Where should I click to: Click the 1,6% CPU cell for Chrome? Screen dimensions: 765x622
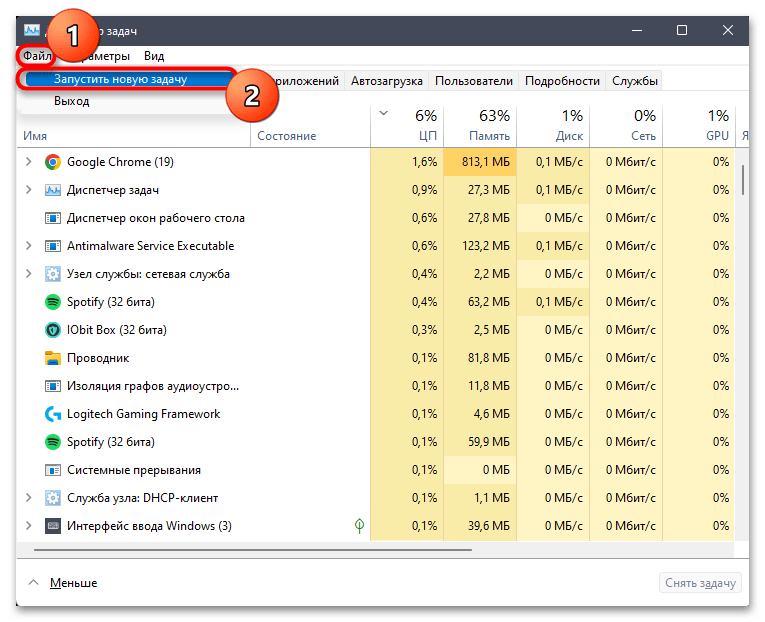[x=407, y=162]
